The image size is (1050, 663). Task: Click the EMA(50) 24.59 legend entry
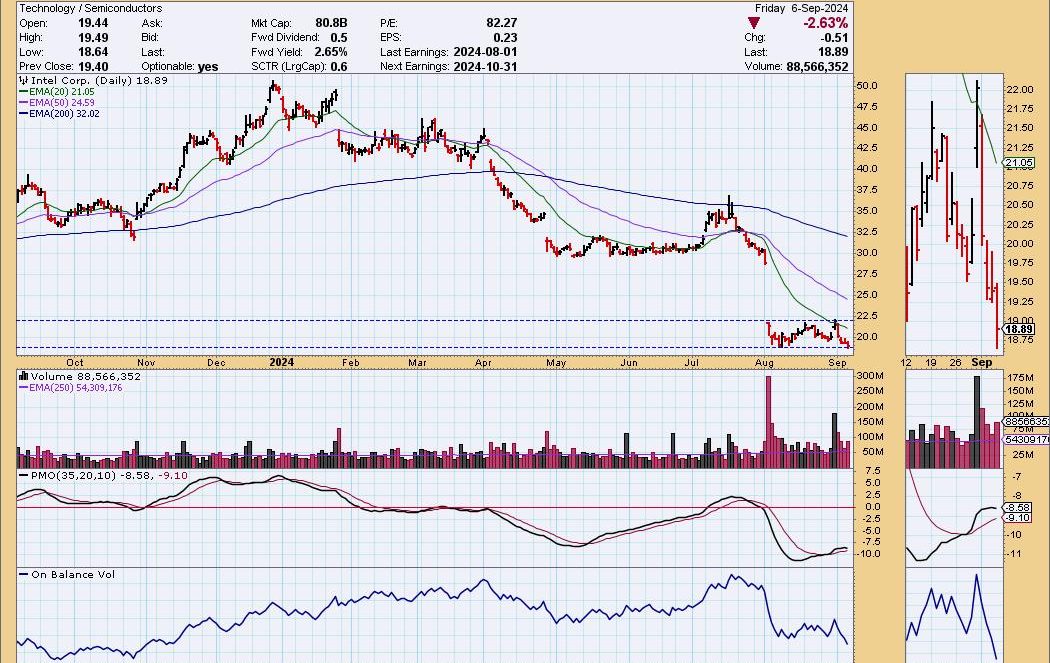point(57,102)
